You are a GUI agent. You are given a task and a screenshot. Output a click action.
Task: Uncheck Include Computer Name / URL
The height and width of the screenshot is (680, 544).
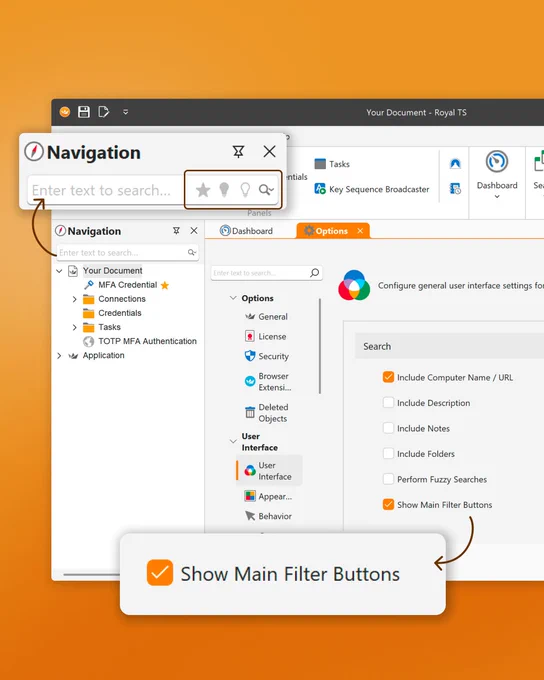388,377
